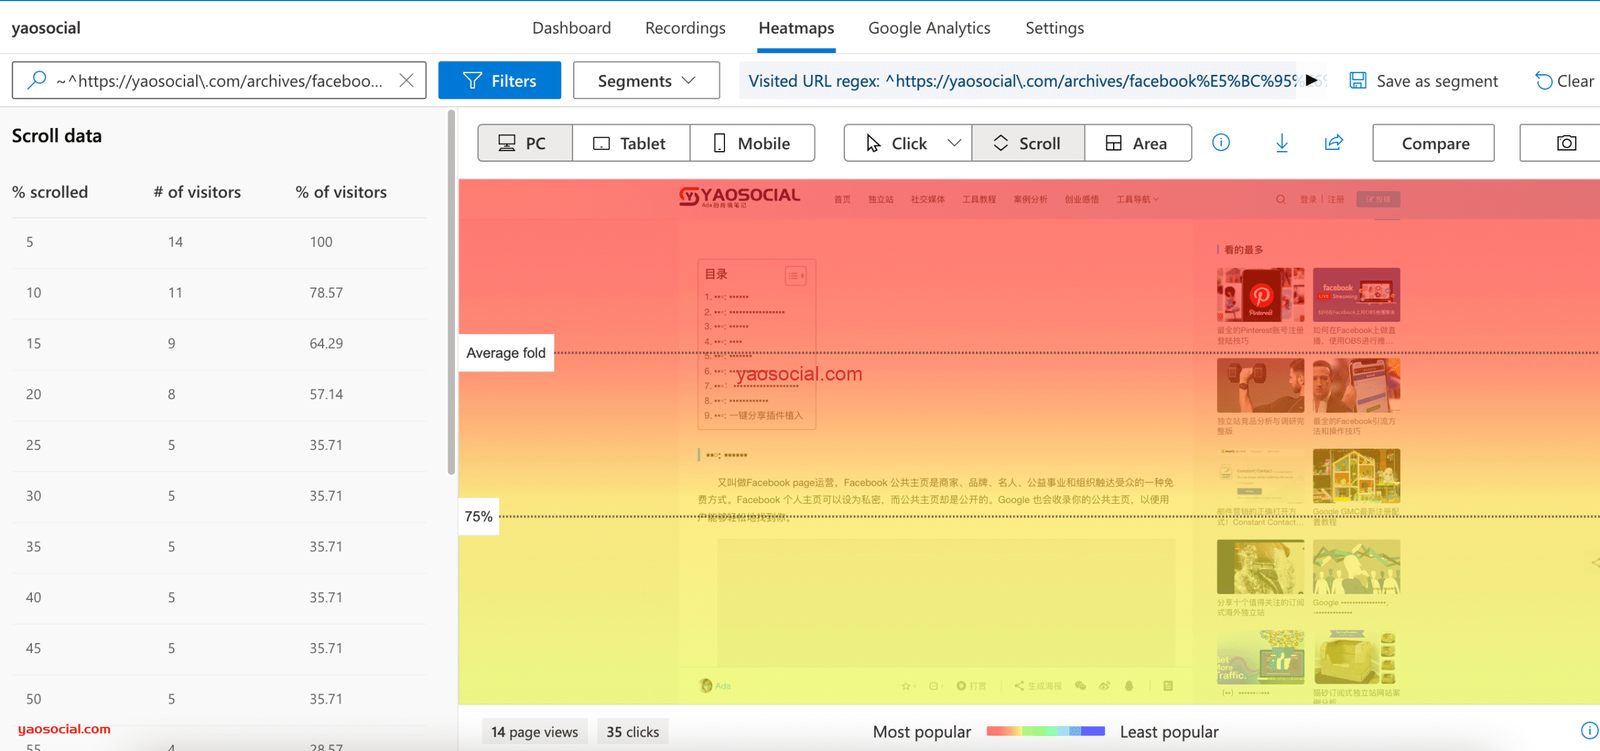
Task: Open the Segments dropdown
Action: coord(646,81)
